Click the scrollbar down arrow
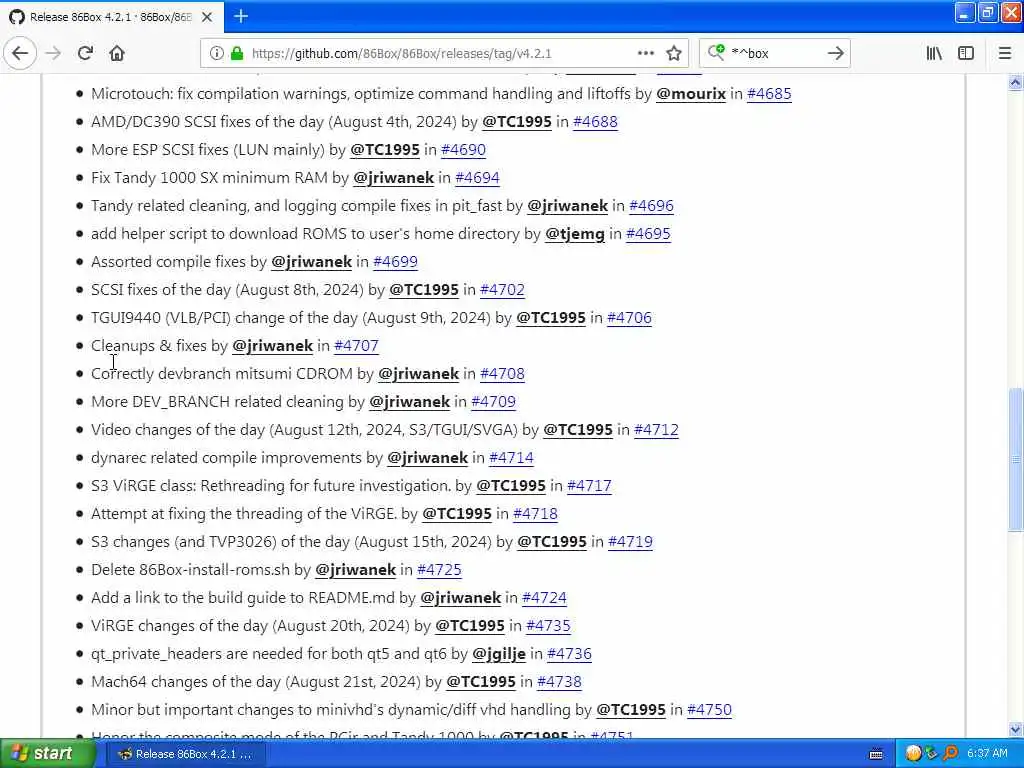Image resolution: width=1024 pixels, height=768 pixels. [x=1015, y=729]
